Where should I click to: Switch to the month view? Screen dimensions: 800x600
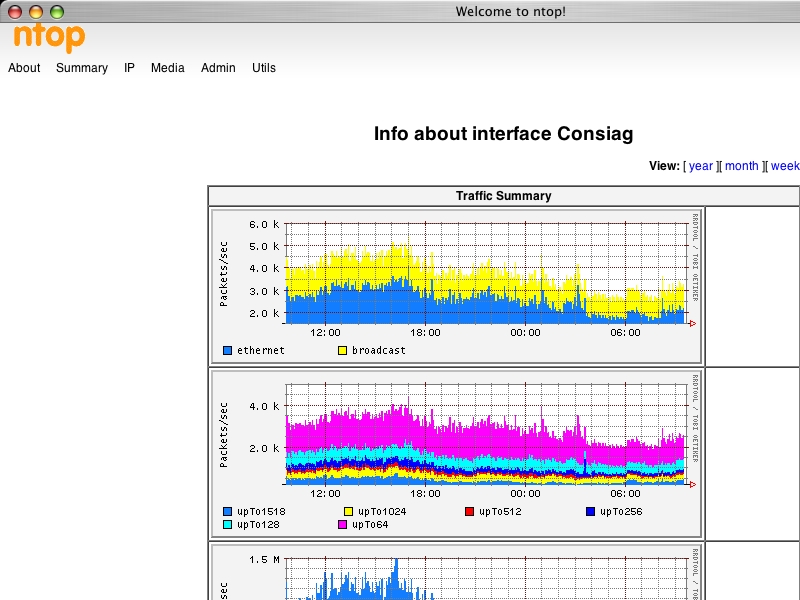[741, 166]
